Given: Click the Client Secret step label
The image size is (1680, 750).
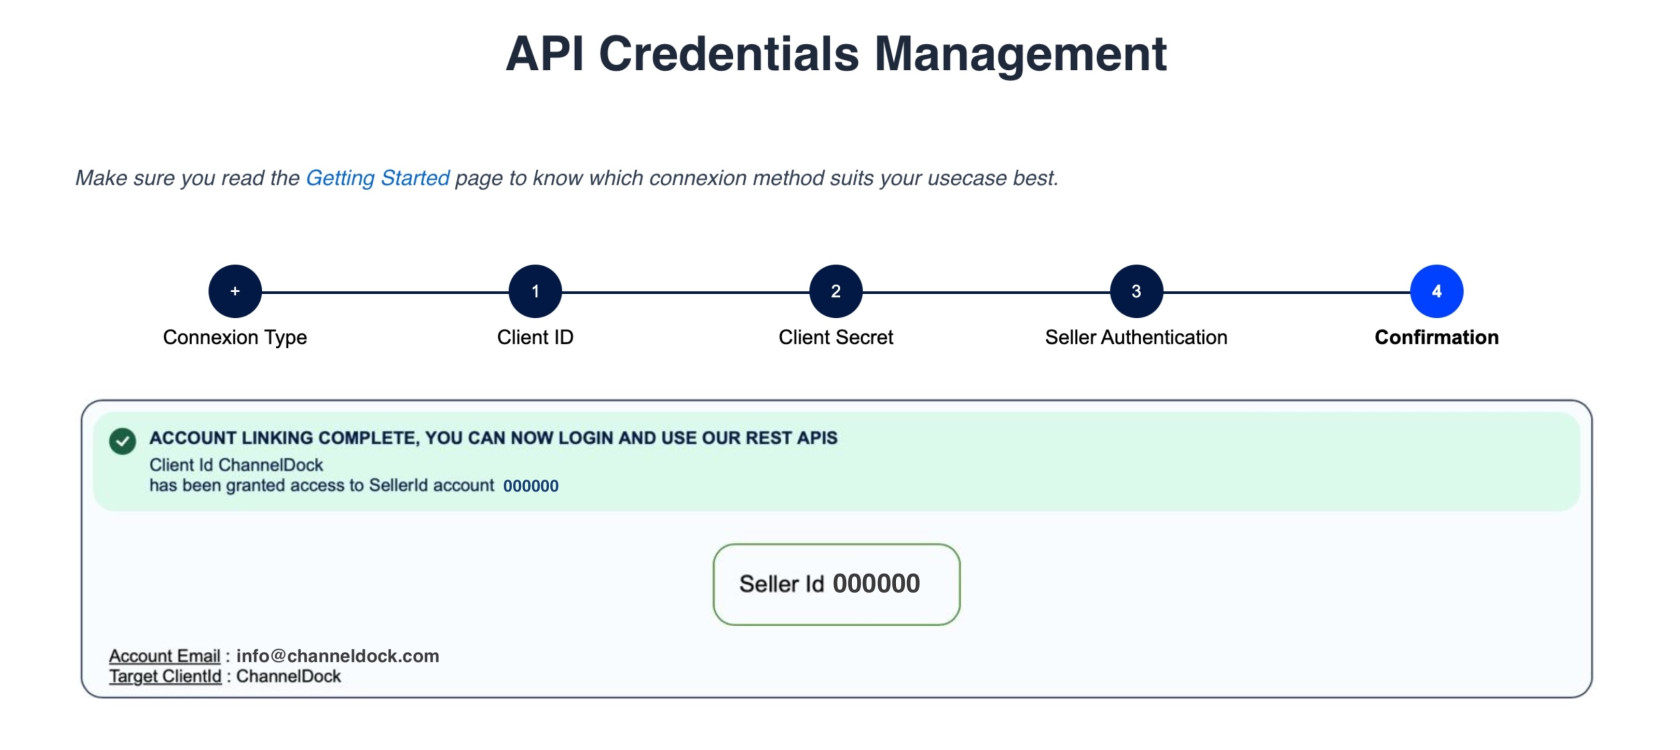Looking at the screenshot, I should [836, 338].
